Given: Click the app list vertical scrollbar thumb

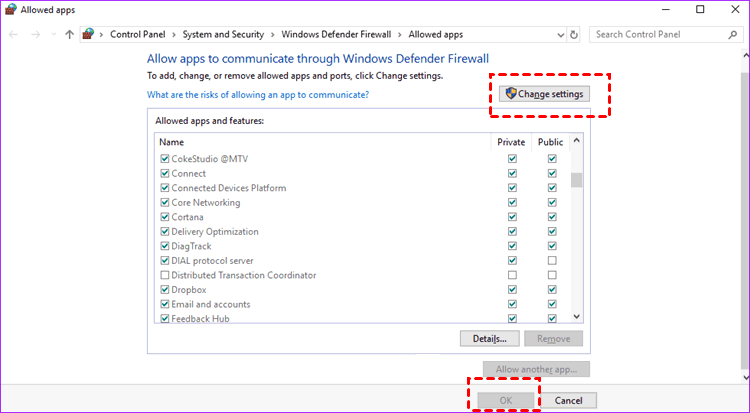Looking at the screenshot, I should pyautogui.click(x=576, y=180).
